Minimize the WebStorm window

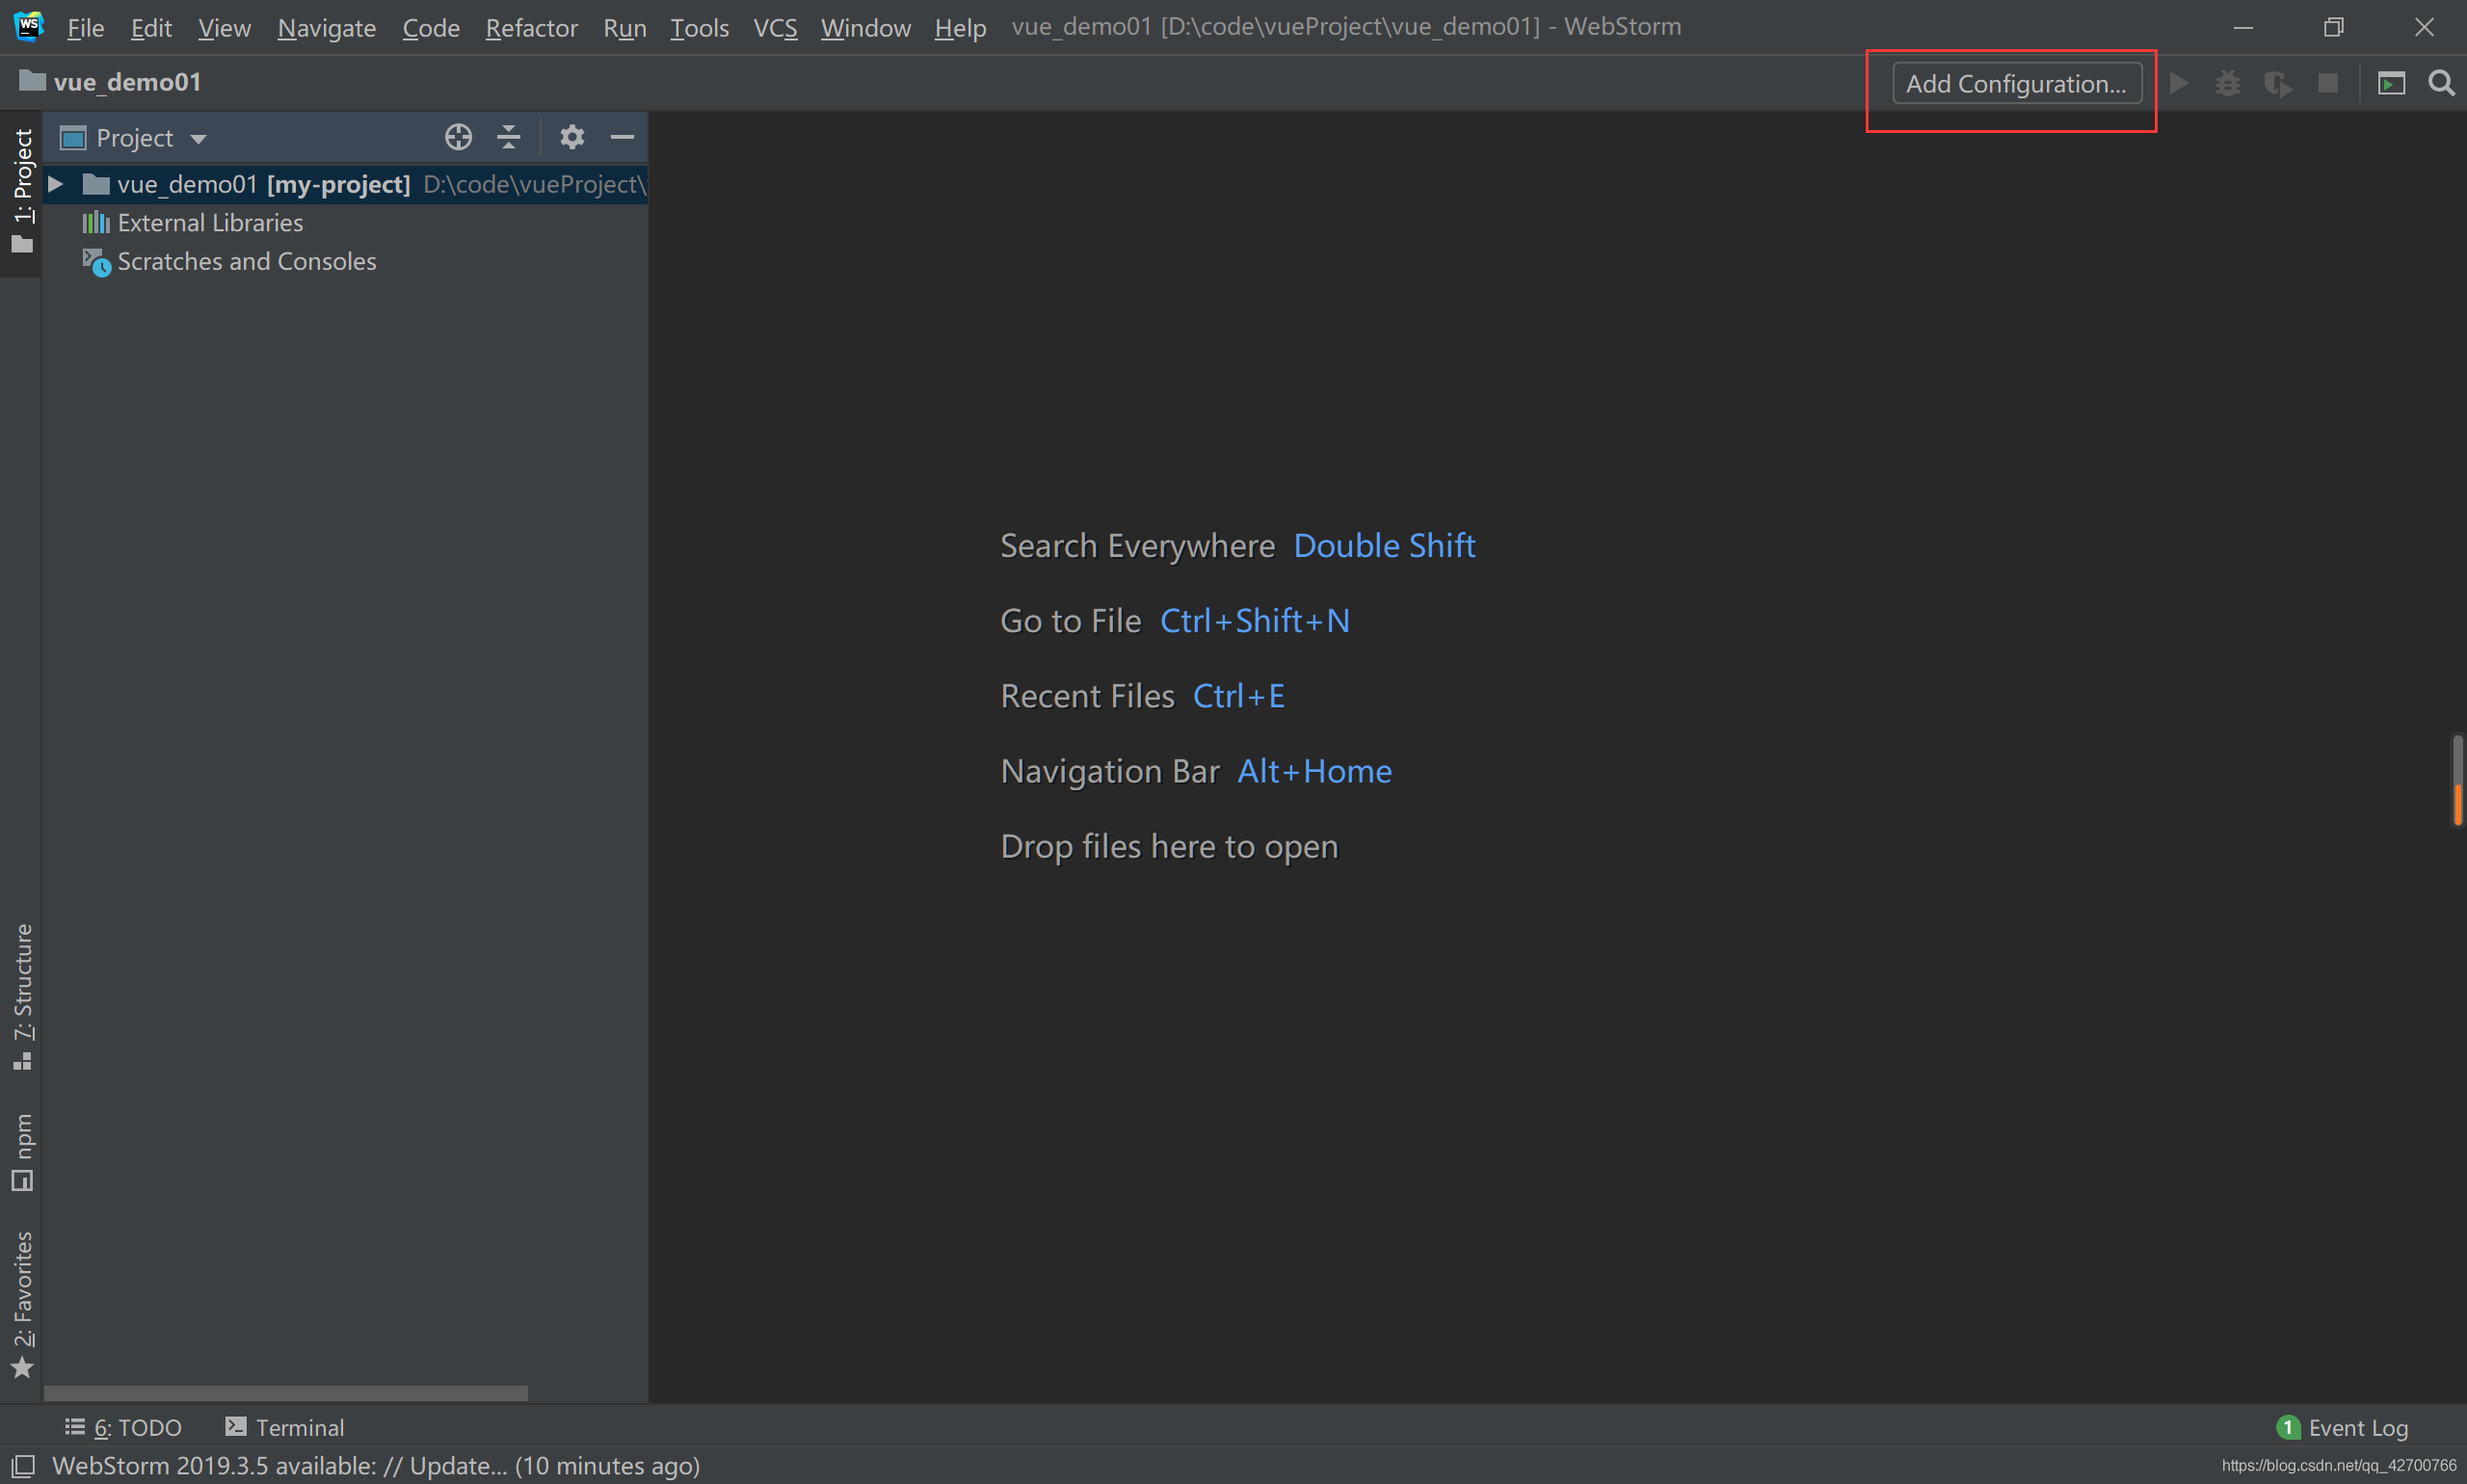click(x=2243, y=27)
